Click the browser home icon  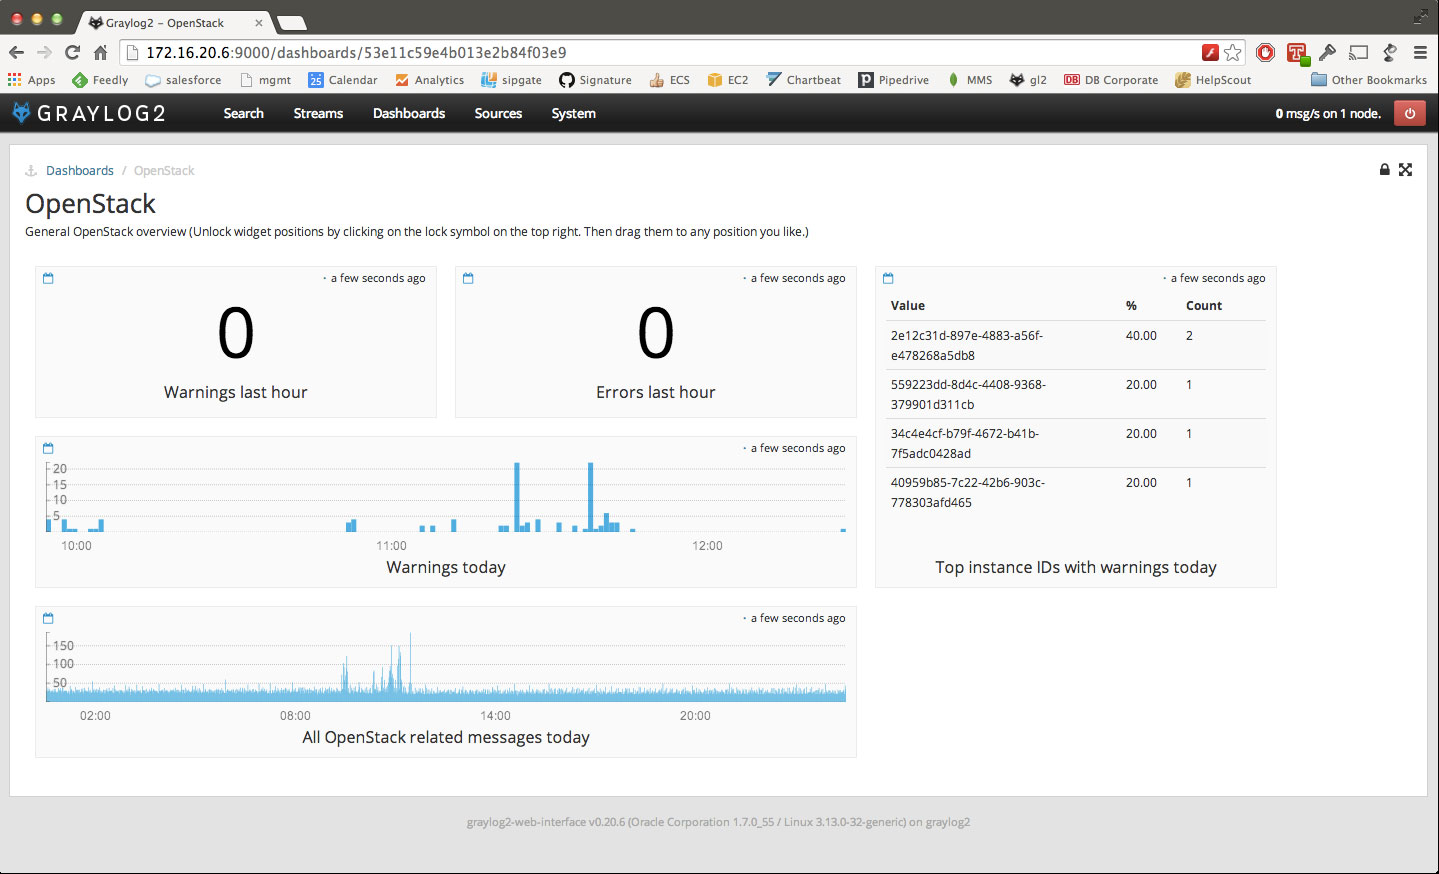100,52
